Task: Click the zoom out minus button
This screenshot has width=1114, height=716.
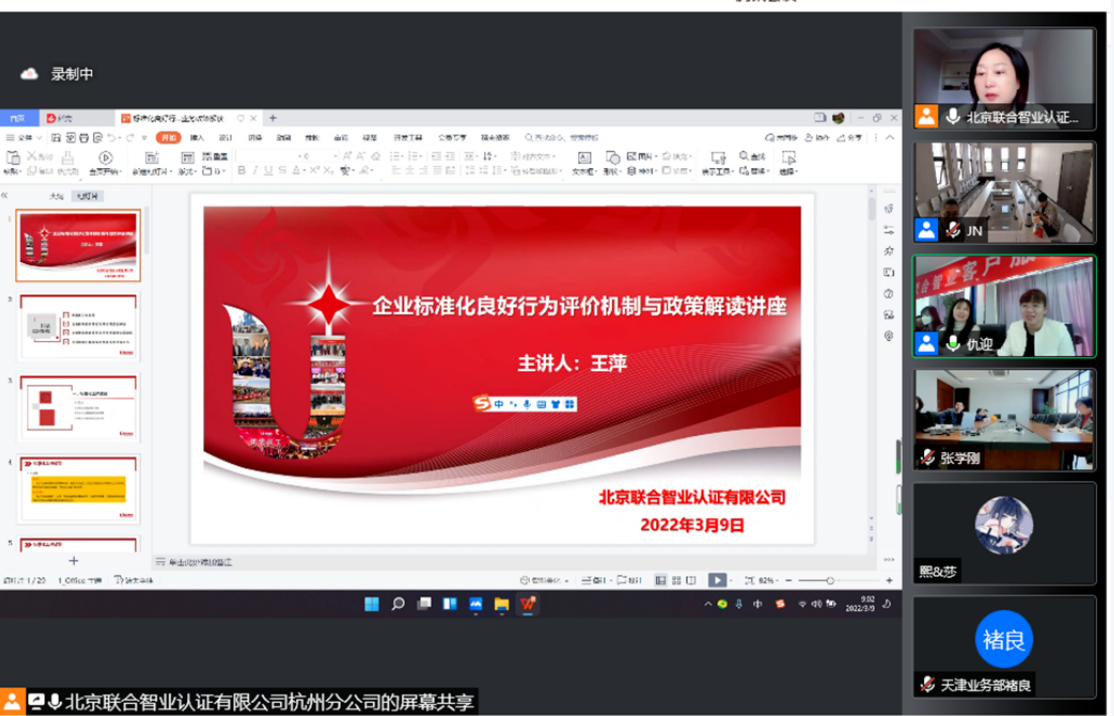Action: coord(789,580)
